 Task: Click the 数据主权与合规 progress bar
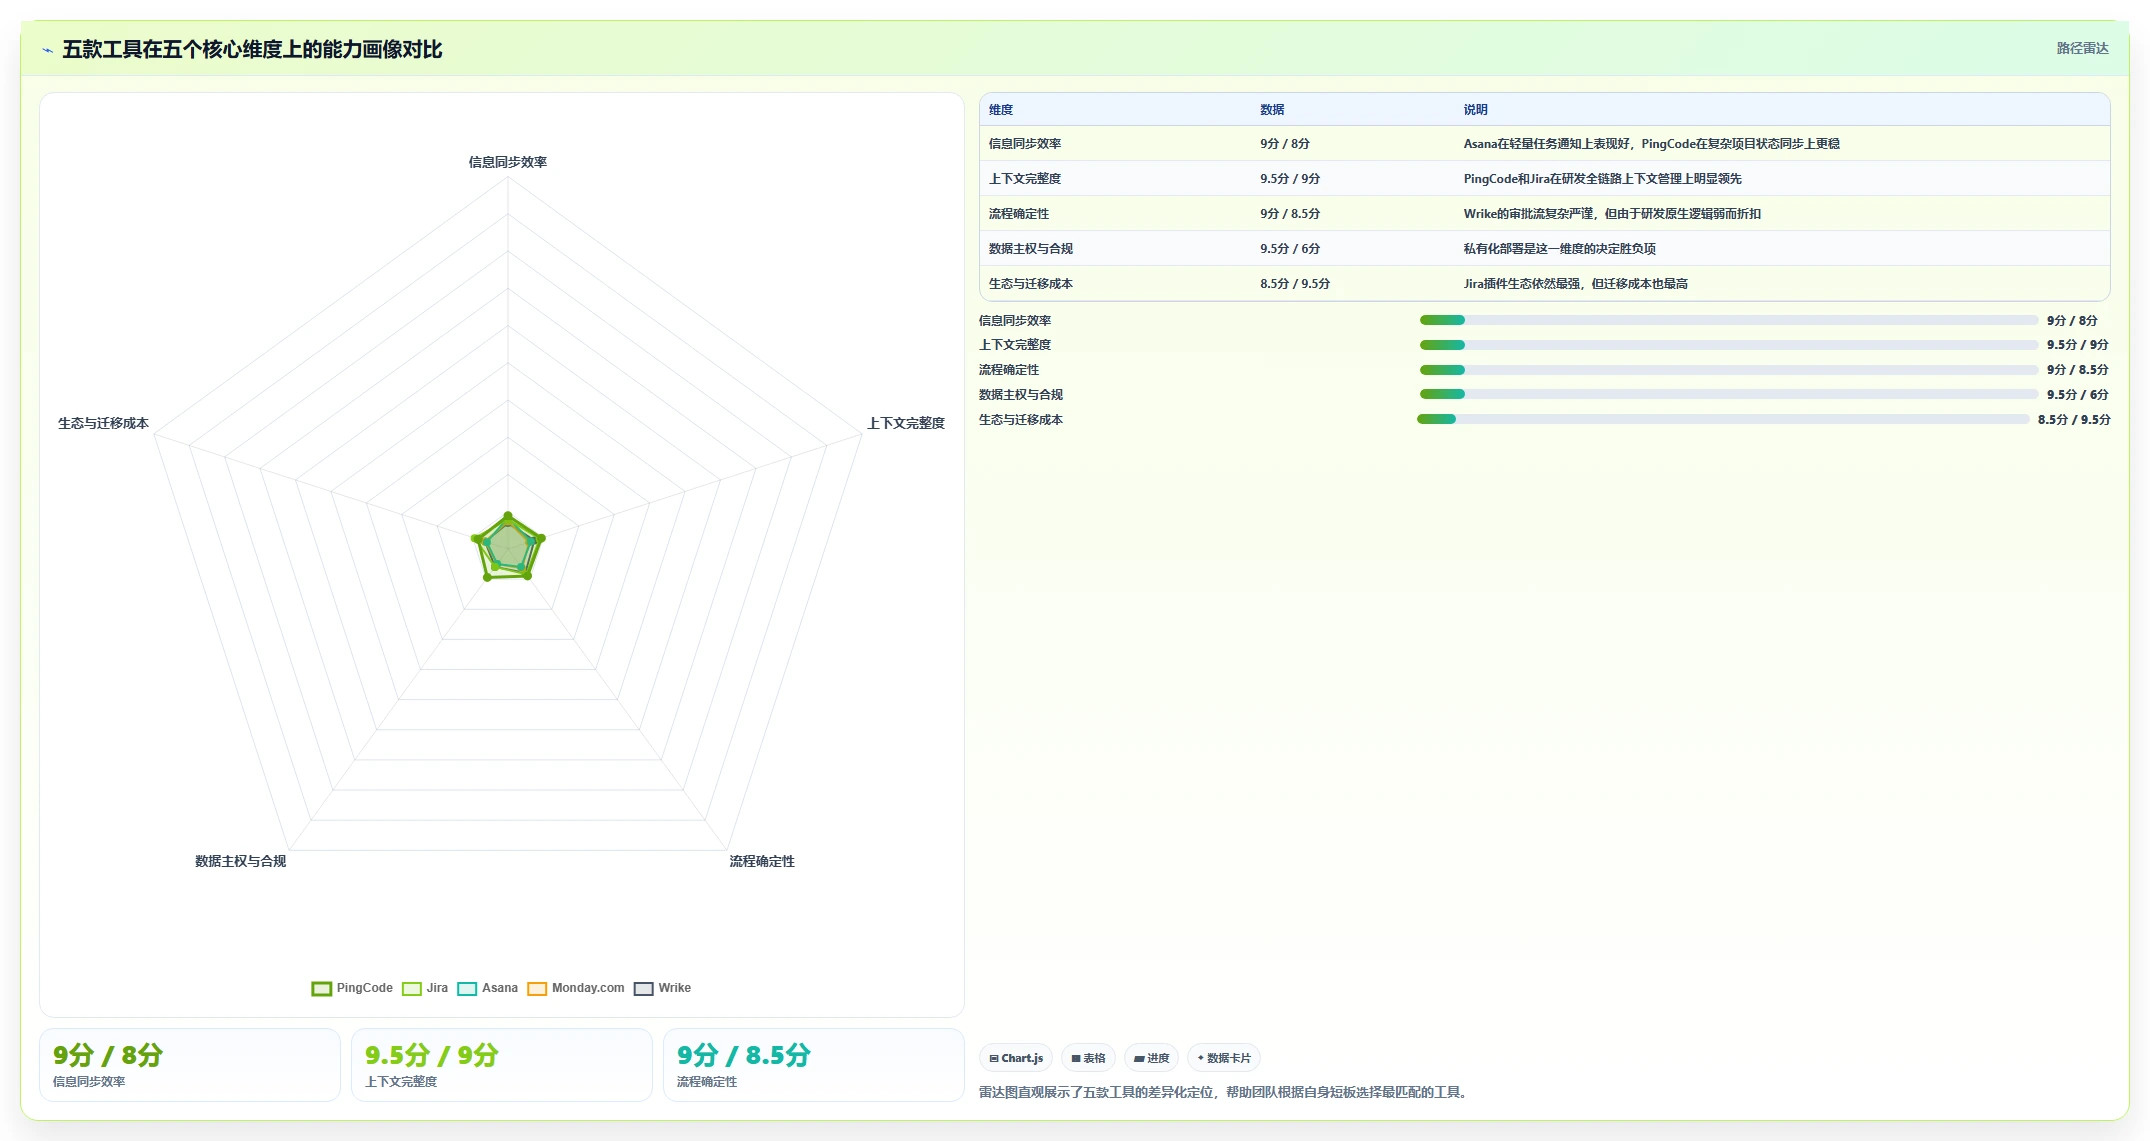[x=1729, y=394]
